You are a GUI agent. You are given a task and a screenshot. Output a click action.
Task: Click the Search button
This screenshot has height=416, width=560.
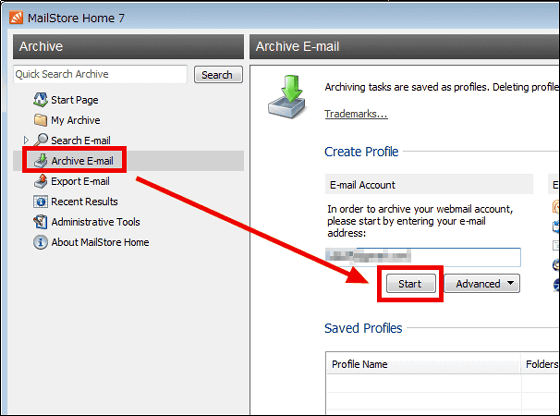click(x=218, y=75)
